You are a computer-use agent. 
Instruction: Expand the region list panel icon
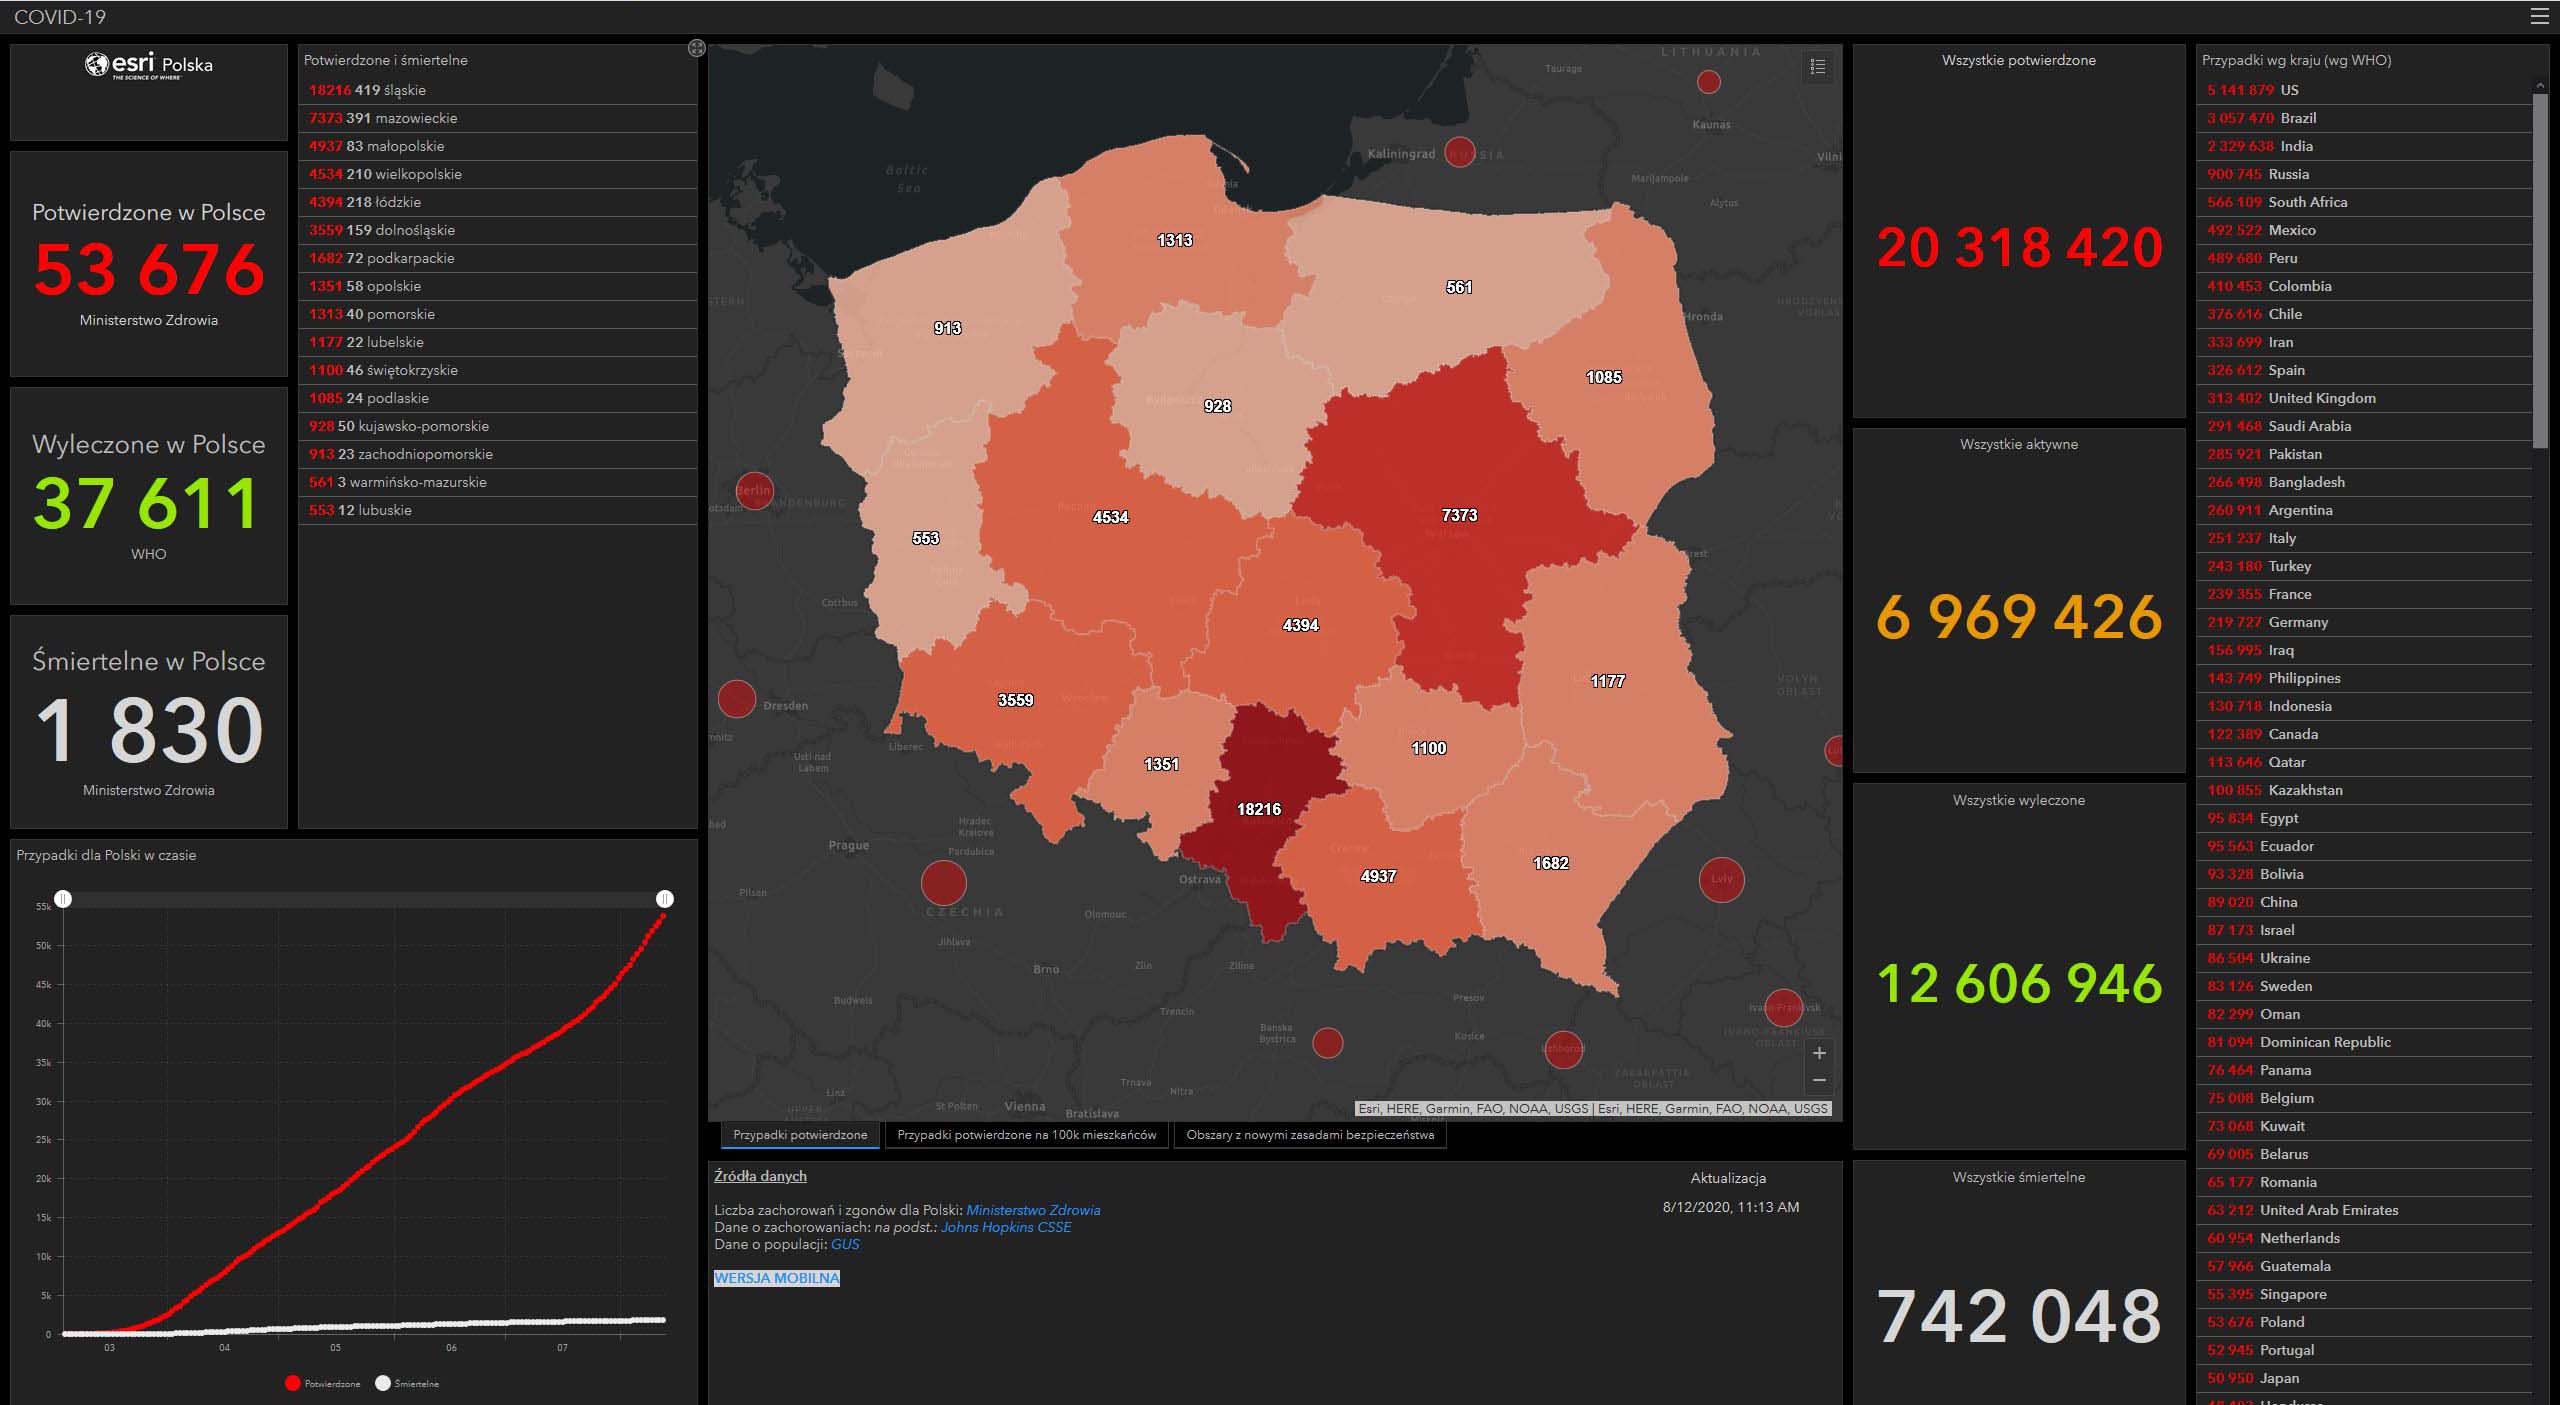point(697,48)
